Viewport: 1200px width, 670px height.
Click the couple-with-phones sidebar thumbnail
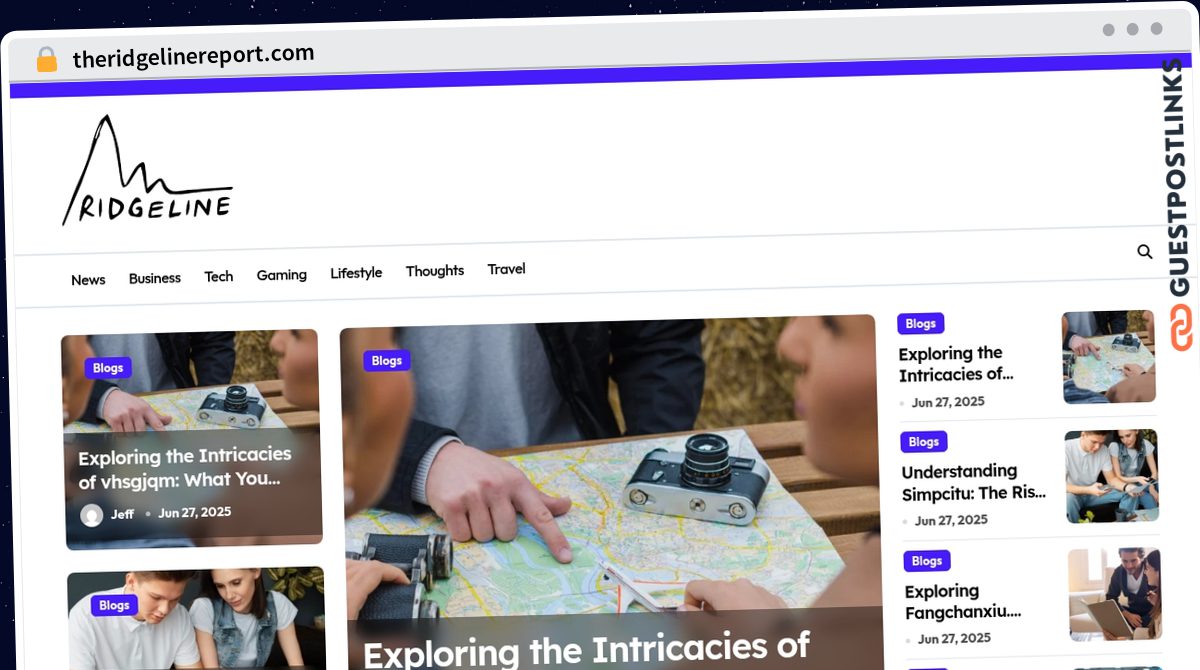pos(1112,476)
